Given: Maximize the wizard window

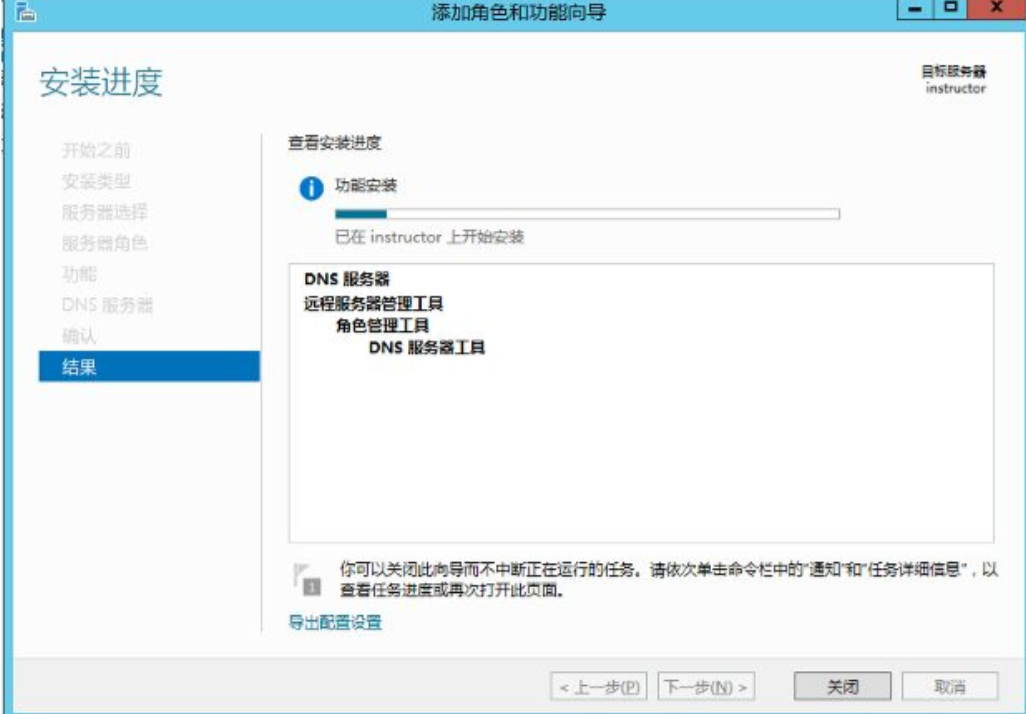Looking at the screenshot, I should click(x=951, y=10).
